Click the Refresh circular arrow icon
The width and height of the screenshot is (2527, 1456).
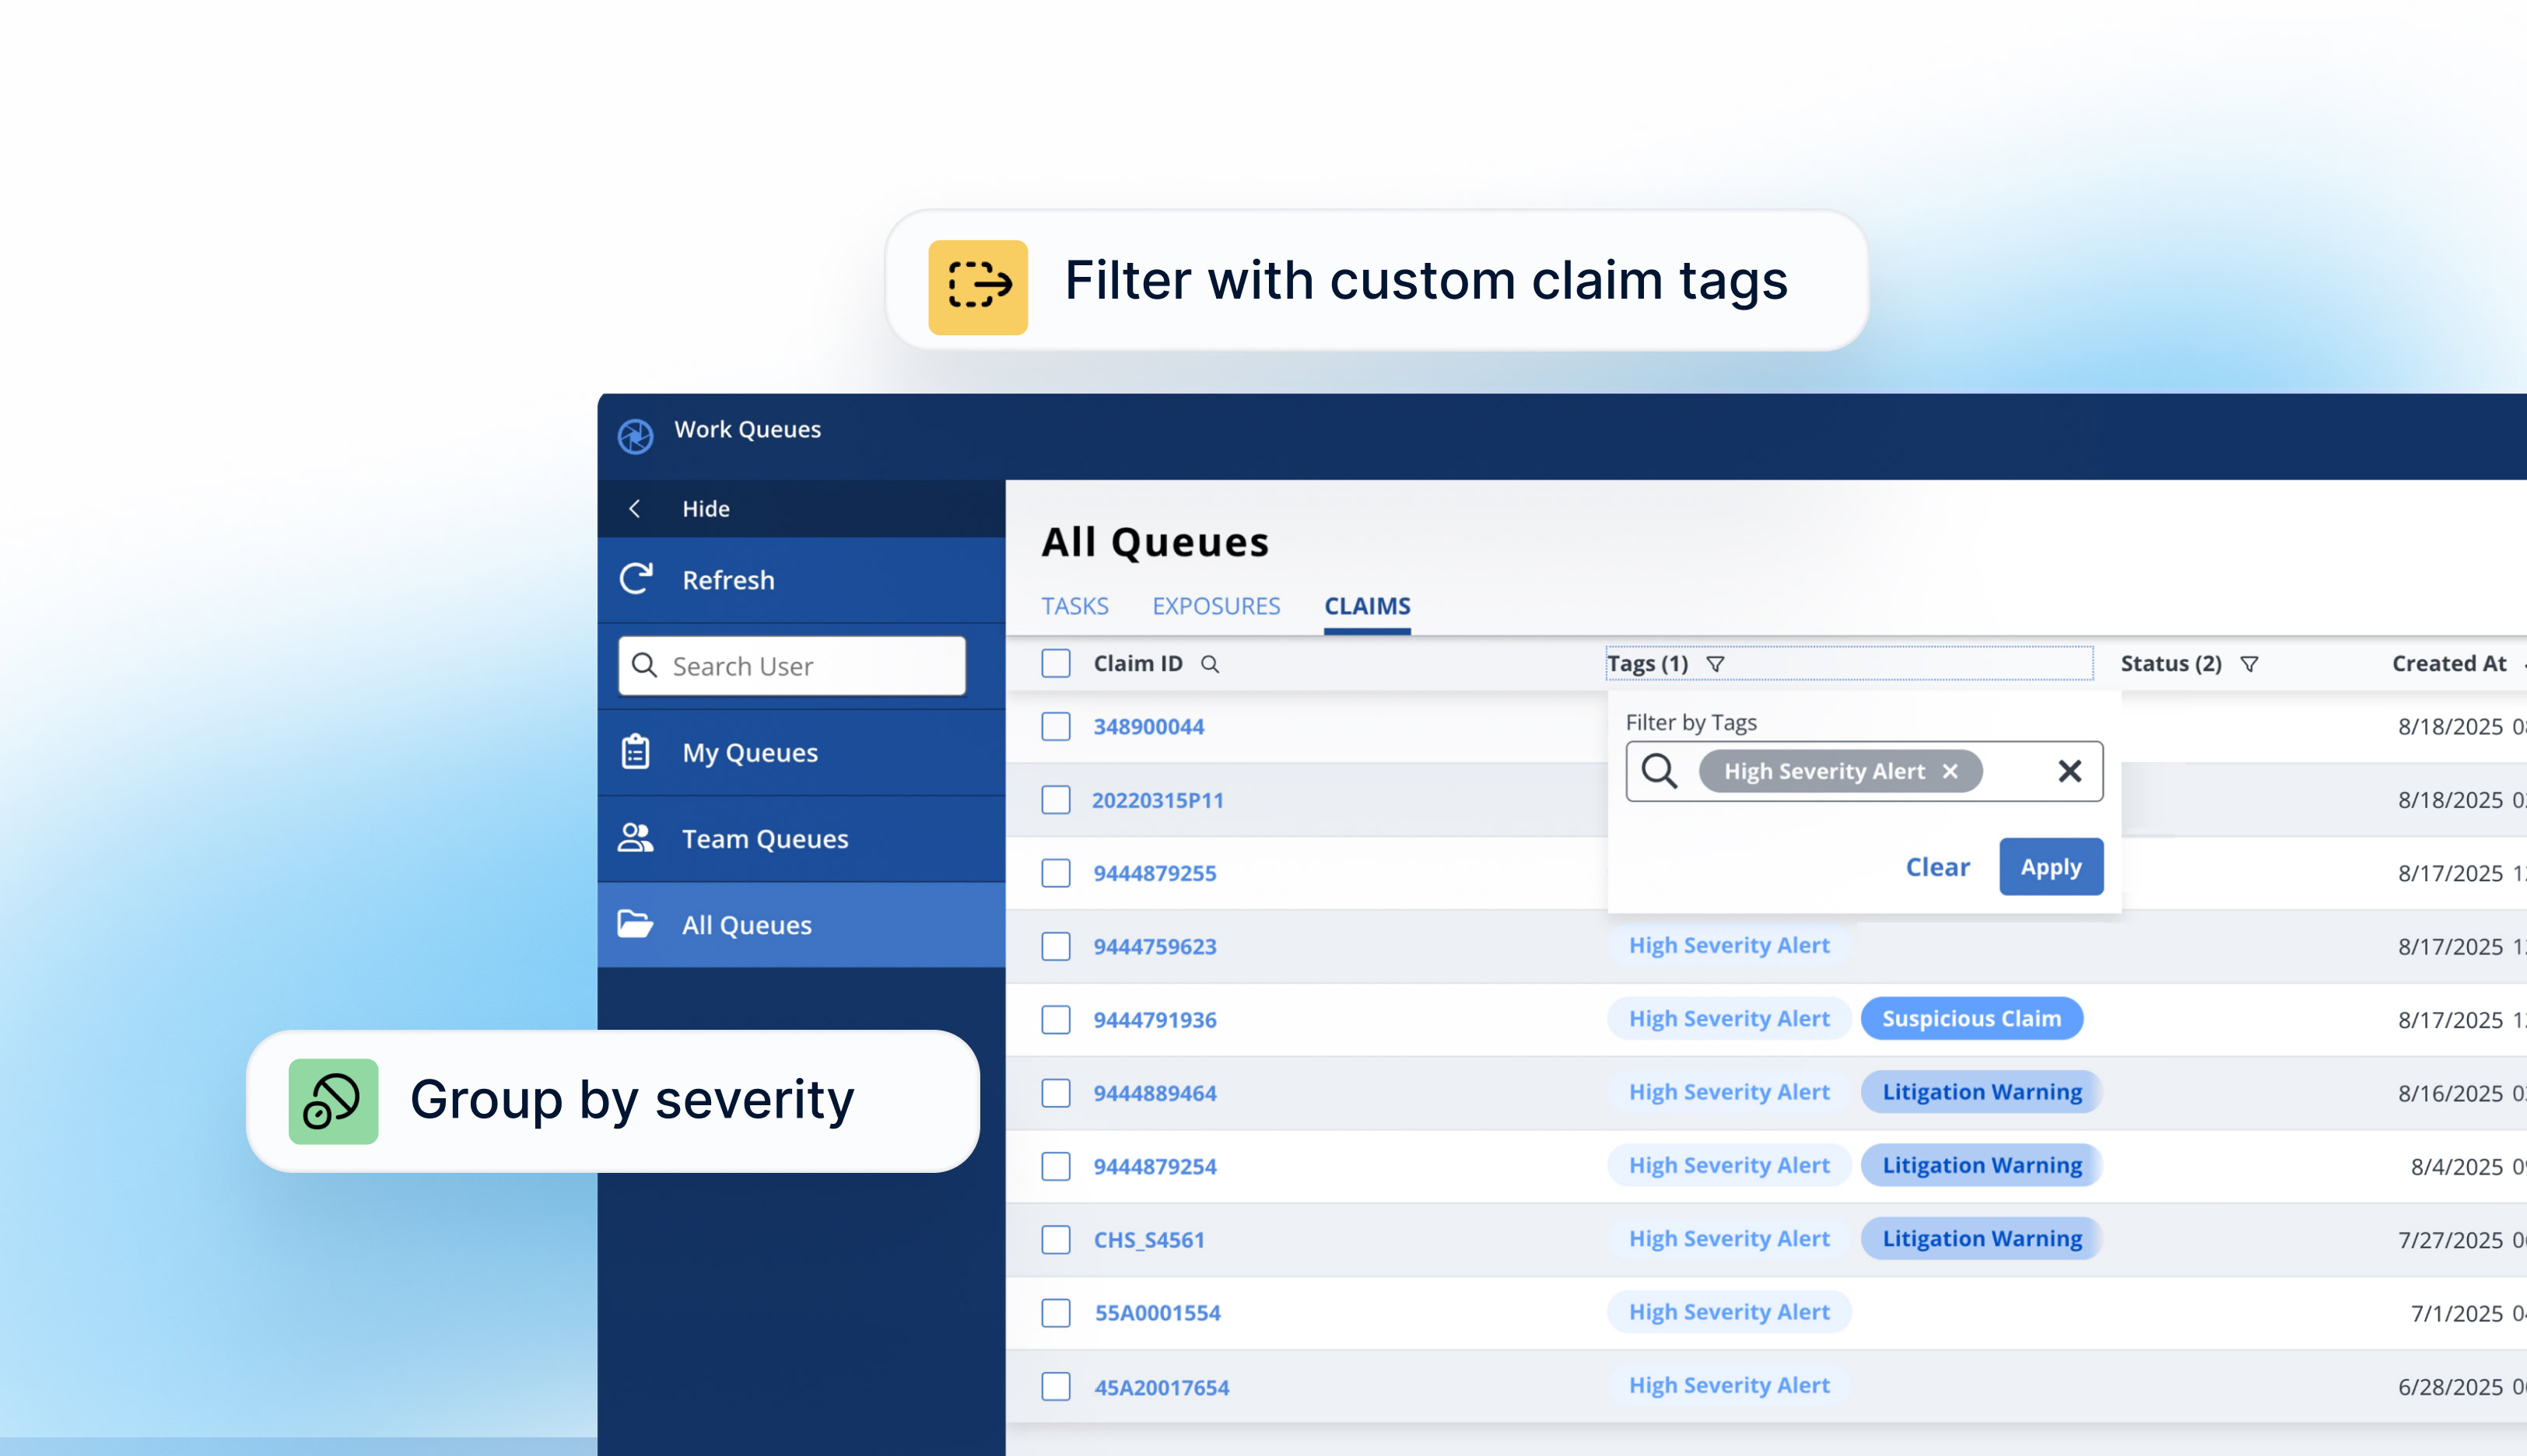click(x=636, y=579)
